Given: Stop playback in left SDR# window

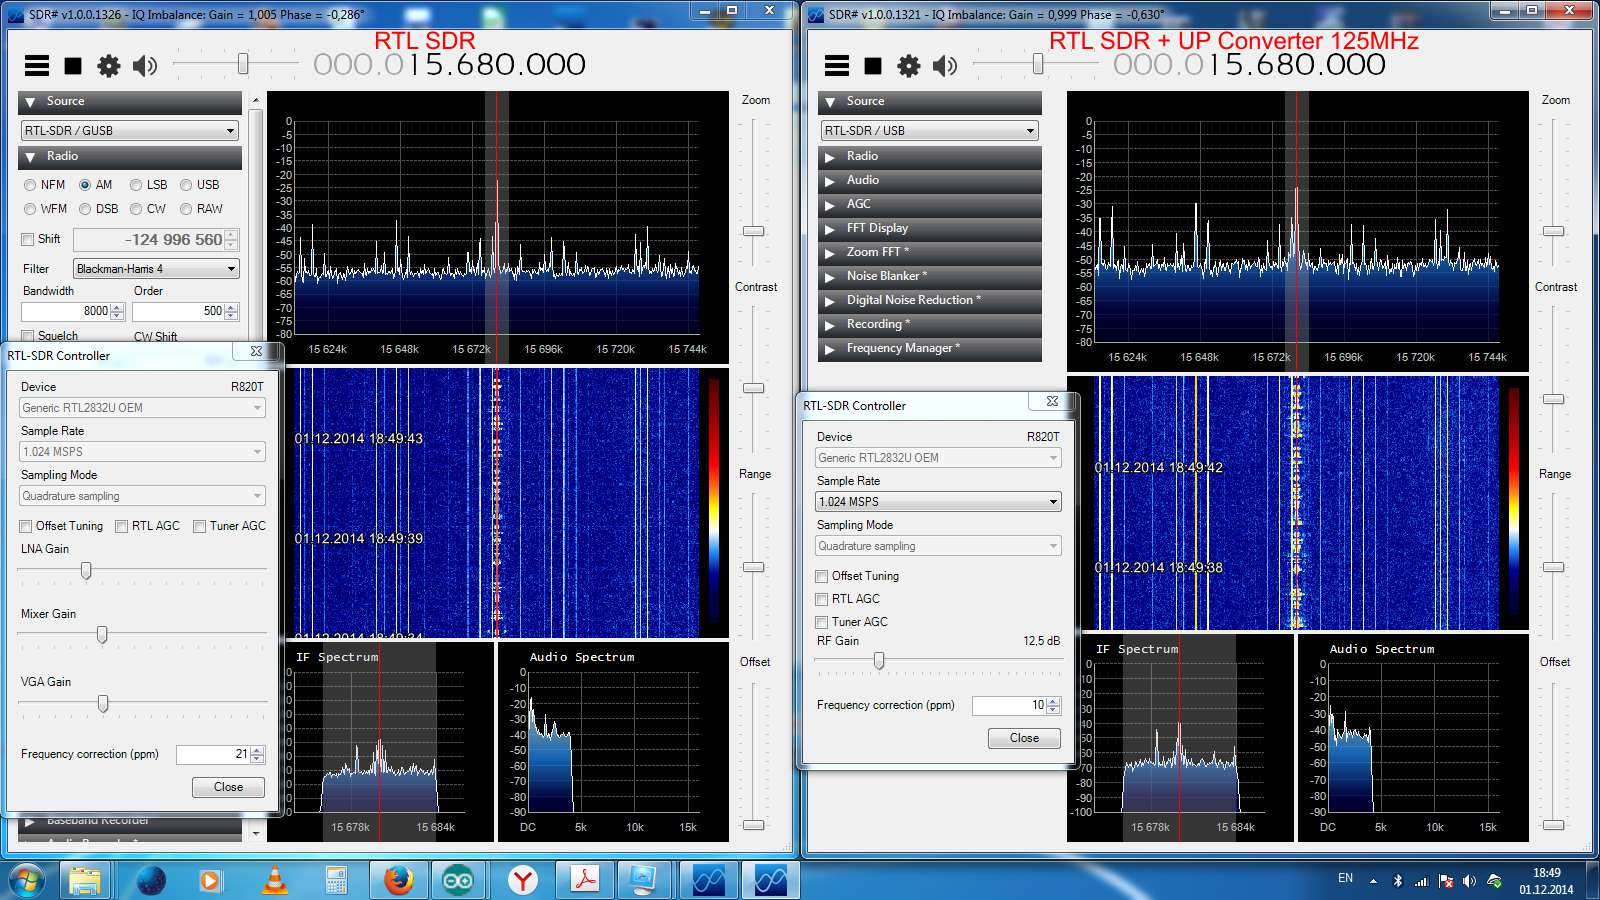Looking at the screenshot, I should (73, 66).
